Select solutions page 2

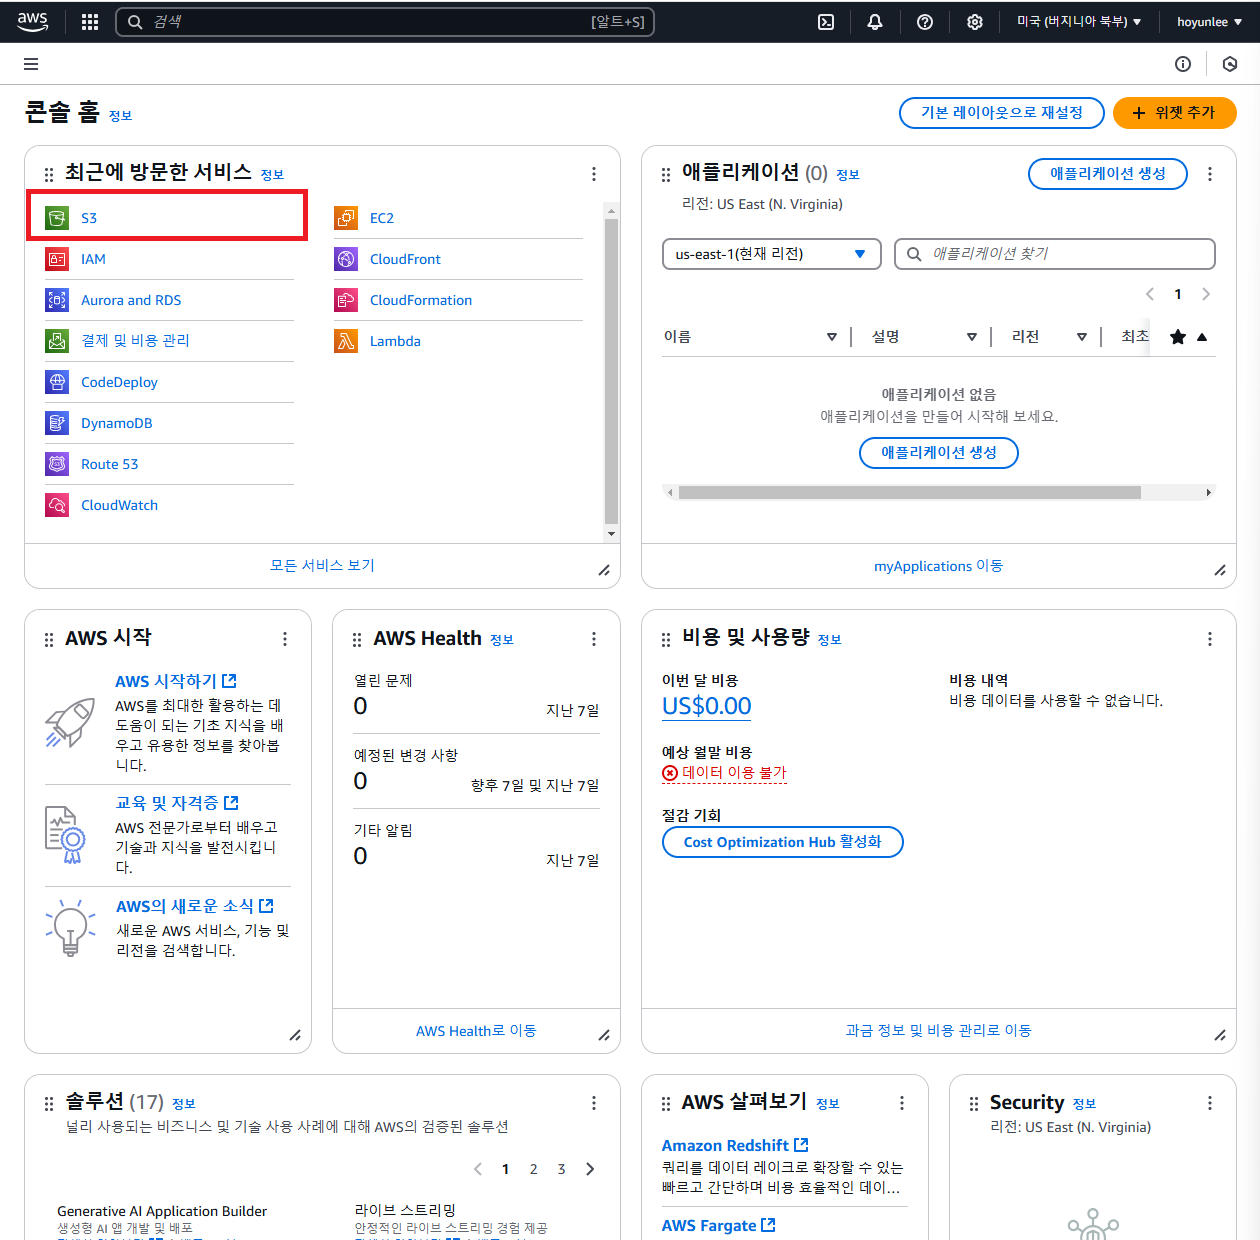point(534,1169)
